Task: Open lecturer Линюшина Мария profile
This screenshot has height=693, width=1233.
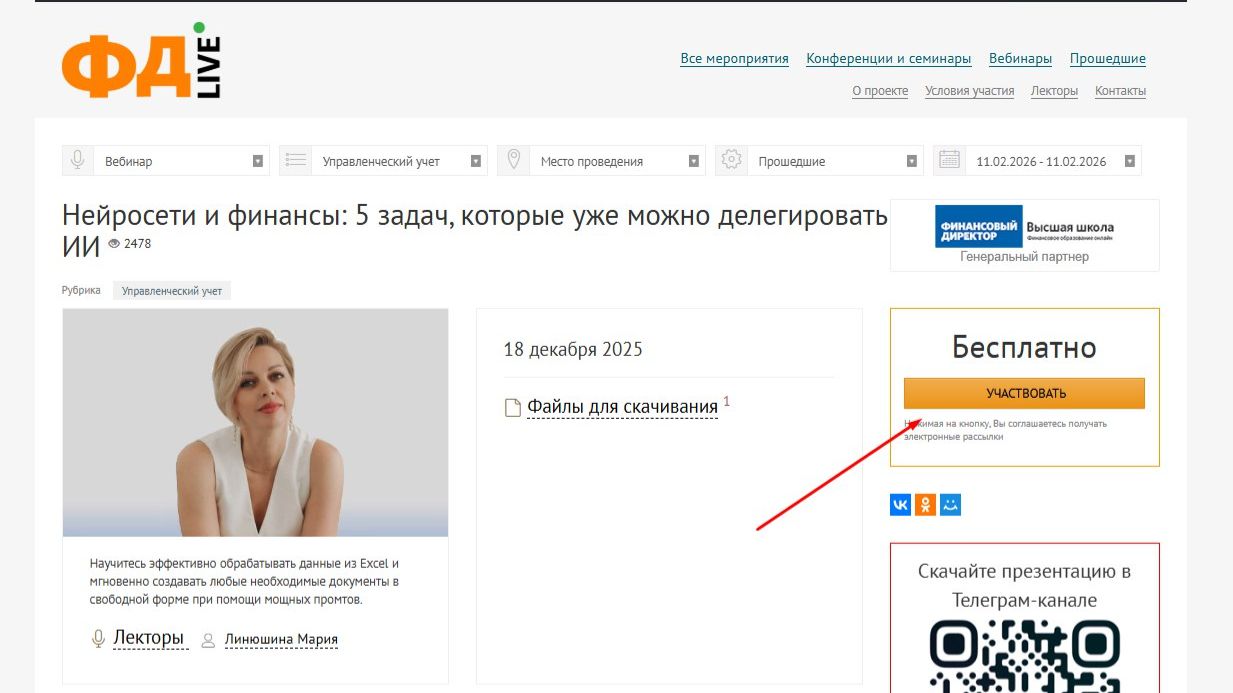Action: point(281,640)
